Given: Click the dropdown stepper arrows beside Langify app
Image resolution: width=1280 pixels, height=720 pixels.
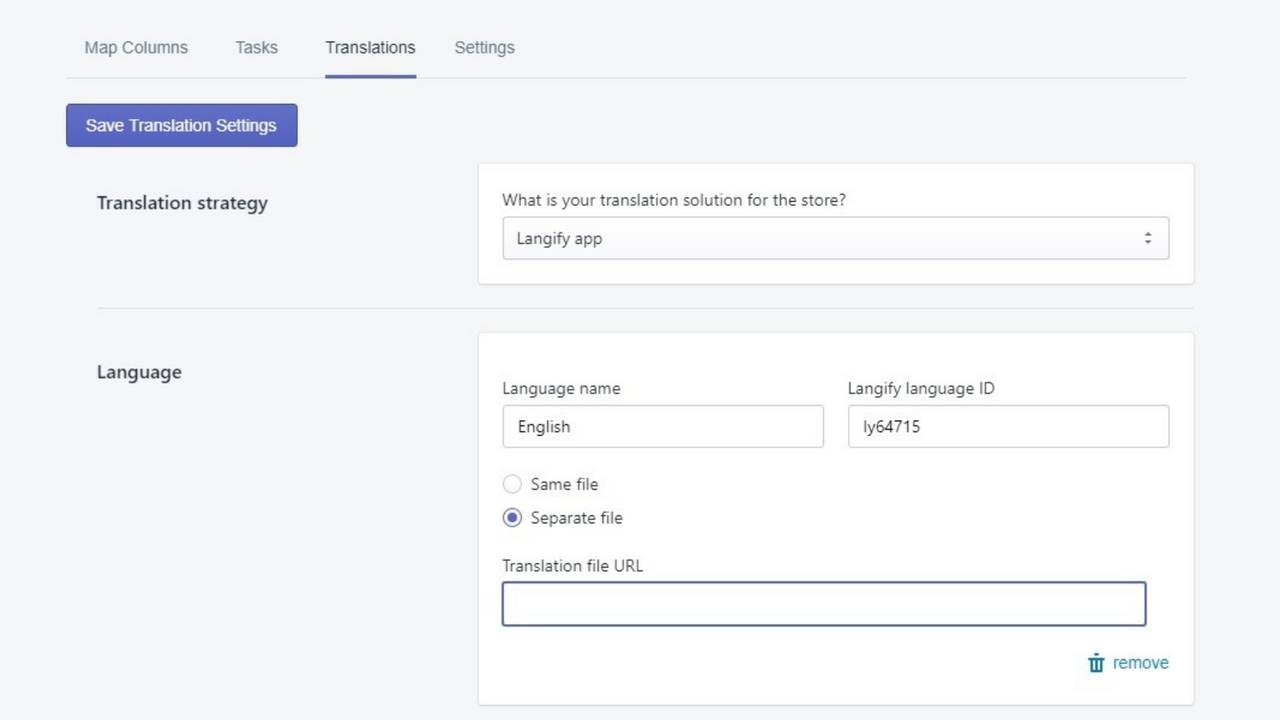Looking at the screenshot, I should [x=1147, y=238].
